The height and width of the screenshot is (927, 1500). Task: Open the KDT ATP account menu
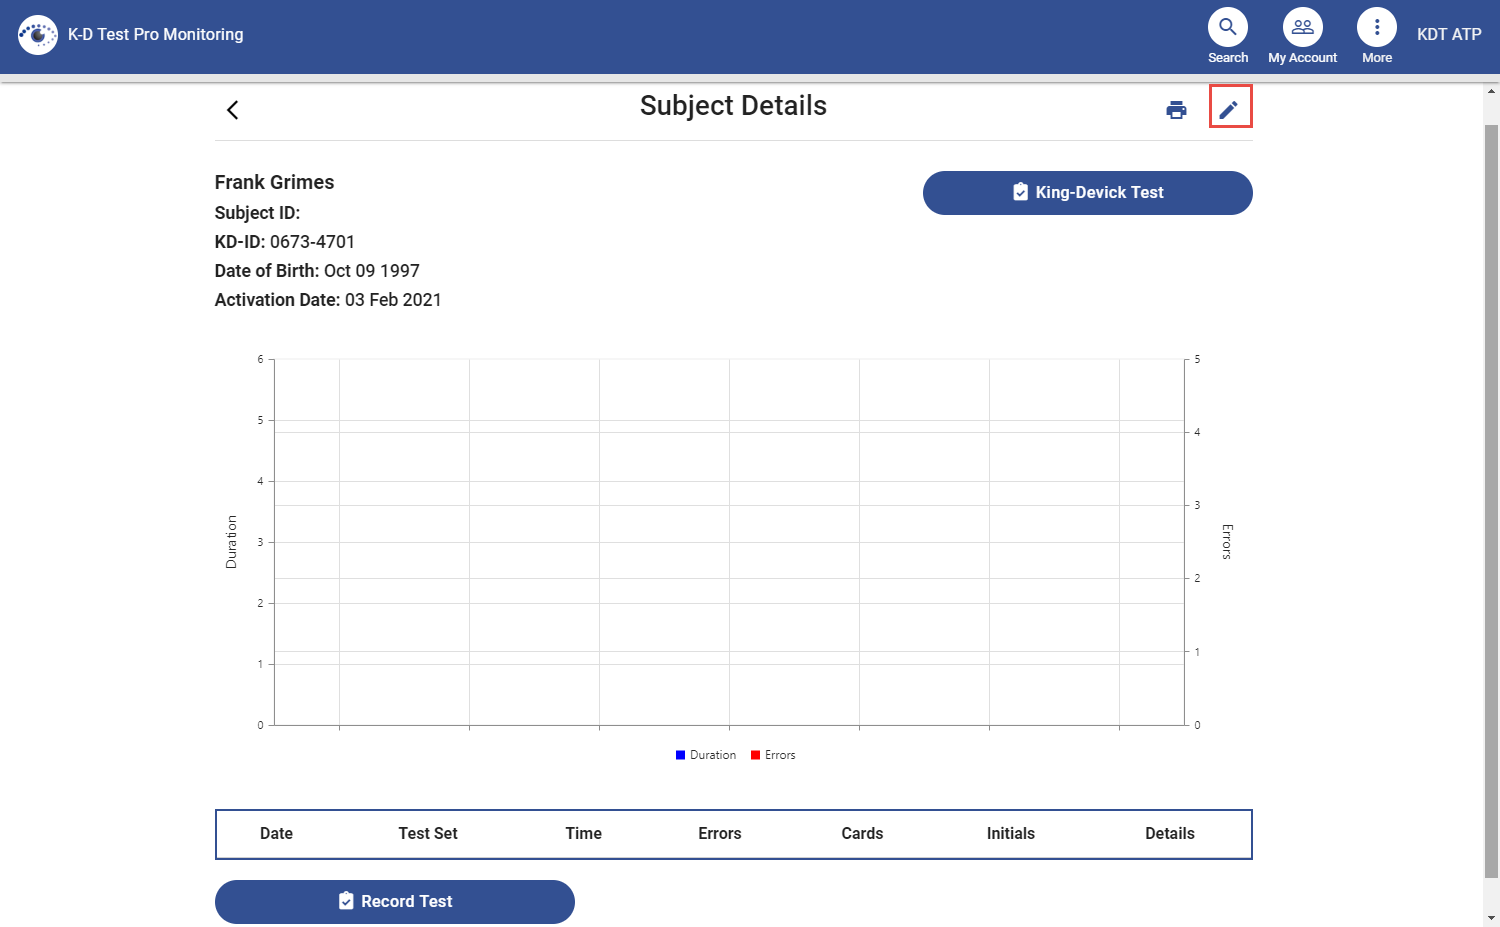[1448, 34]
